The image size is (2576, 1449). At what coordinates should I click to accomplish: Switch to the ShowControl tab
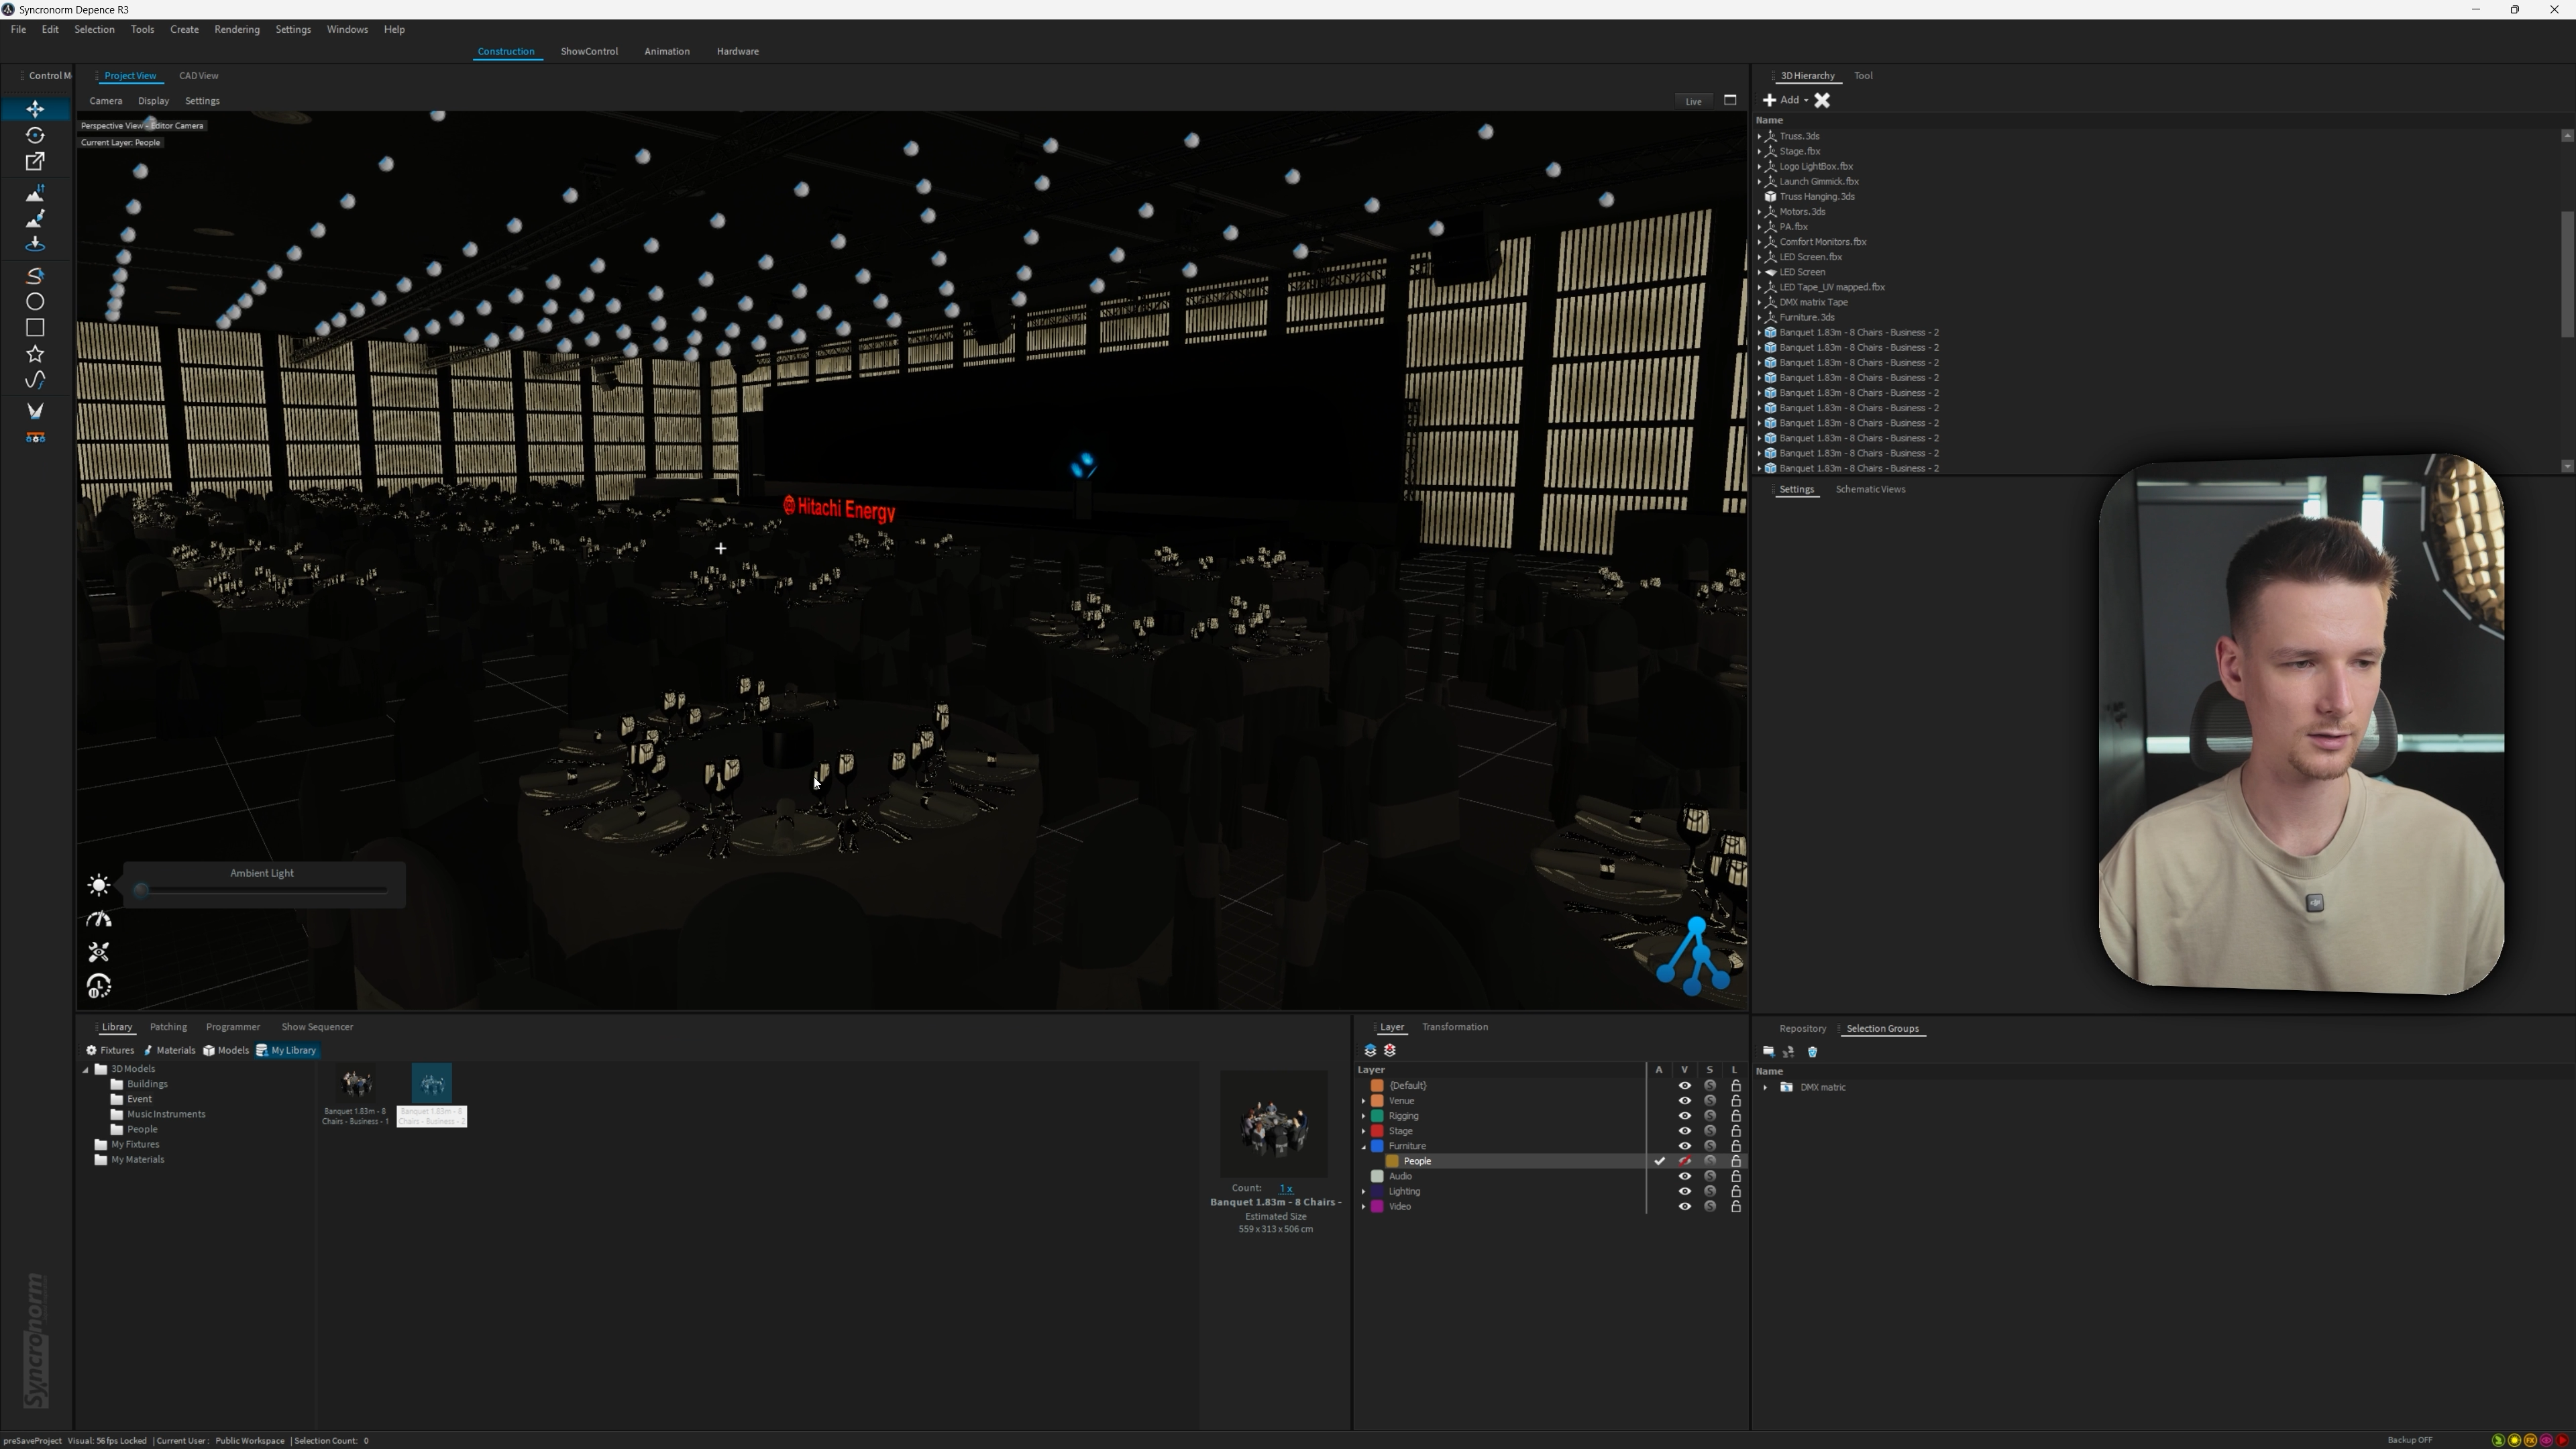point(589,51)
